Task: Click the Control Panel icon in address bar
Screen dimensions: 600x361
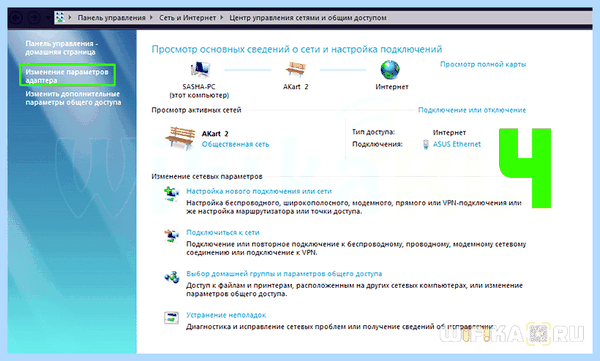Action: [x=60, y=17]
